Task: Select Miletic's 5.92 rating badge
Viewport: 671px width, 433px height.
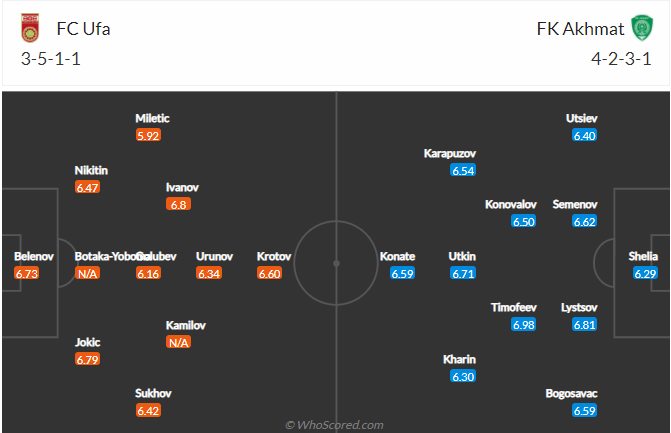Action: click(148, 136)
